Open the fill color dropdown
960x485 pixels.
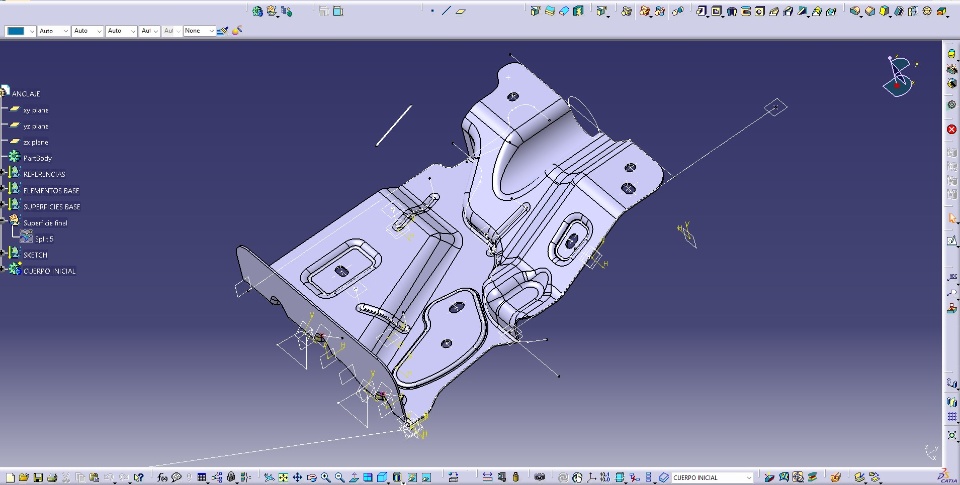point(20,31)
